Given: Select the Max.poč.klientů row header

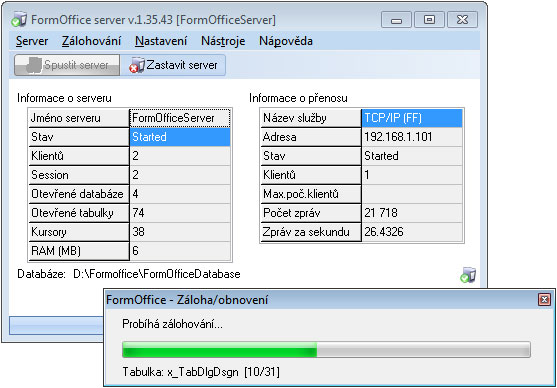Looking at the screenshot, I should (311, 194).
